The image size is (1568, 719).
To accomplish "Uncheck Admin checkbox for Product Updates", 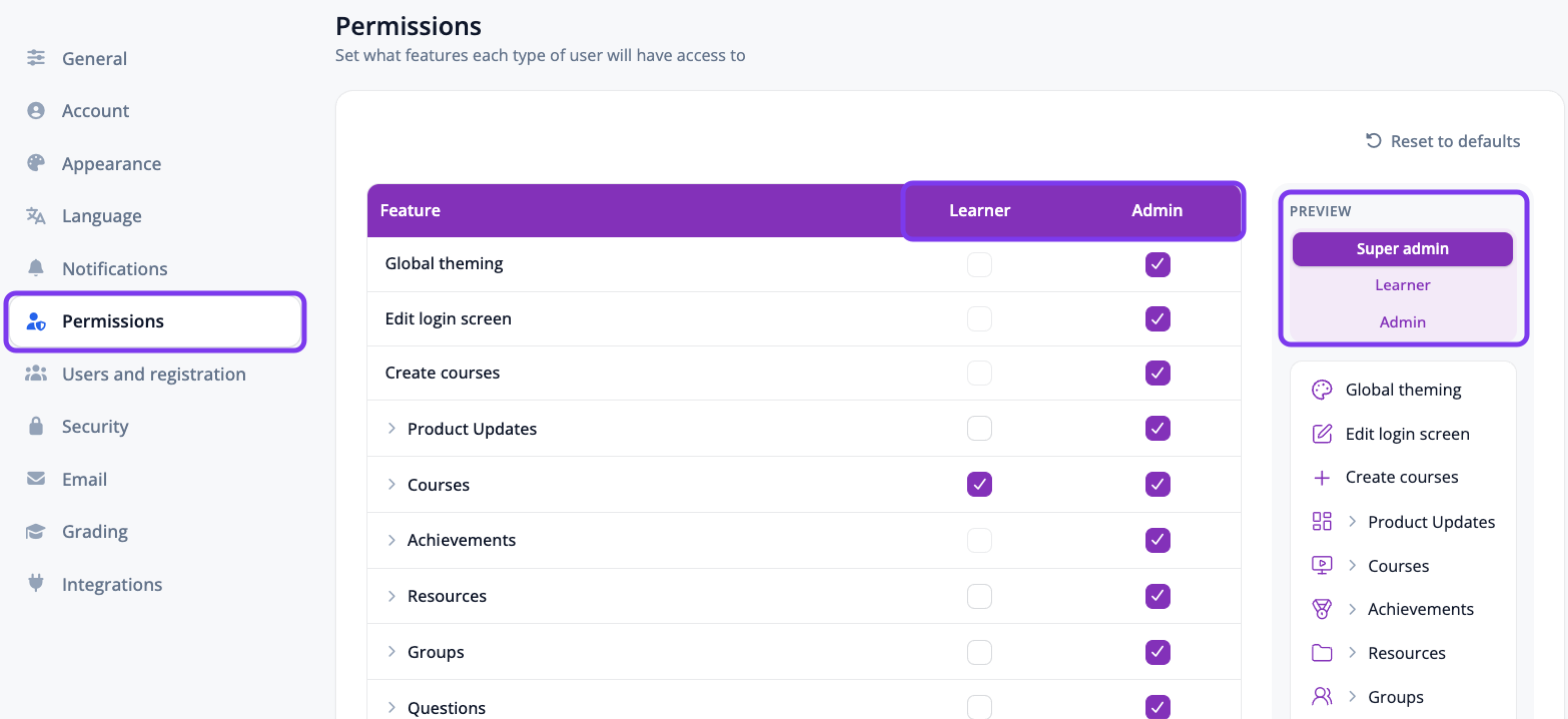I will [x=1158, y=428].
